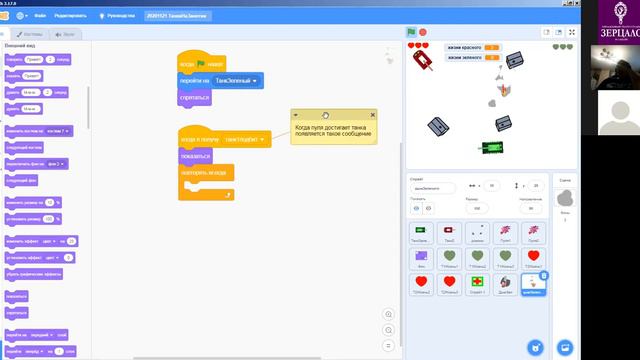This screenshot has width=640, height=360.
Task: Click the Scratch logo in the menu bar
Action: (x=4, y=16)
